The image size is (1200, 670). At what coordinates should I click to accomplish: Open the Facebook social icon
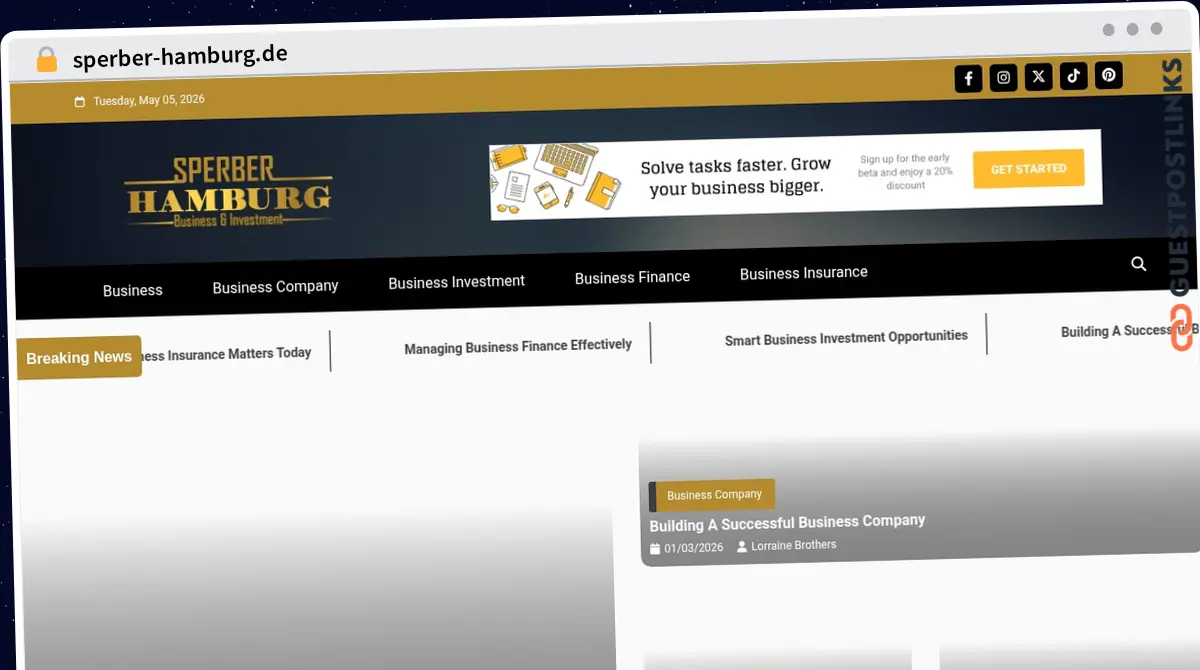(x=968, y=79)
